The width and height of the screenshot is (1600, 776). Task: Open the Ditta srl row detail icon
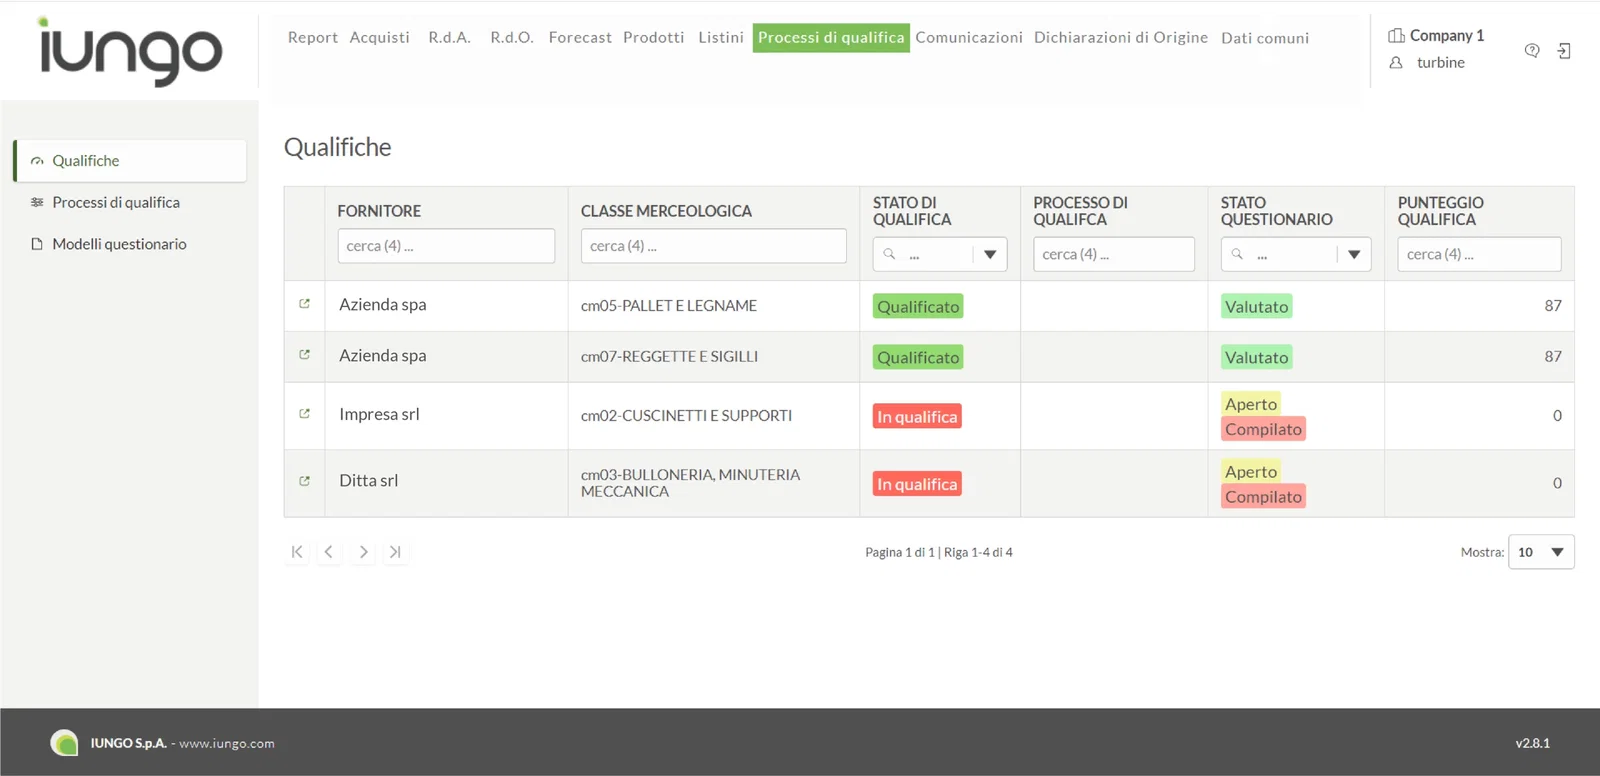(304, 481)
